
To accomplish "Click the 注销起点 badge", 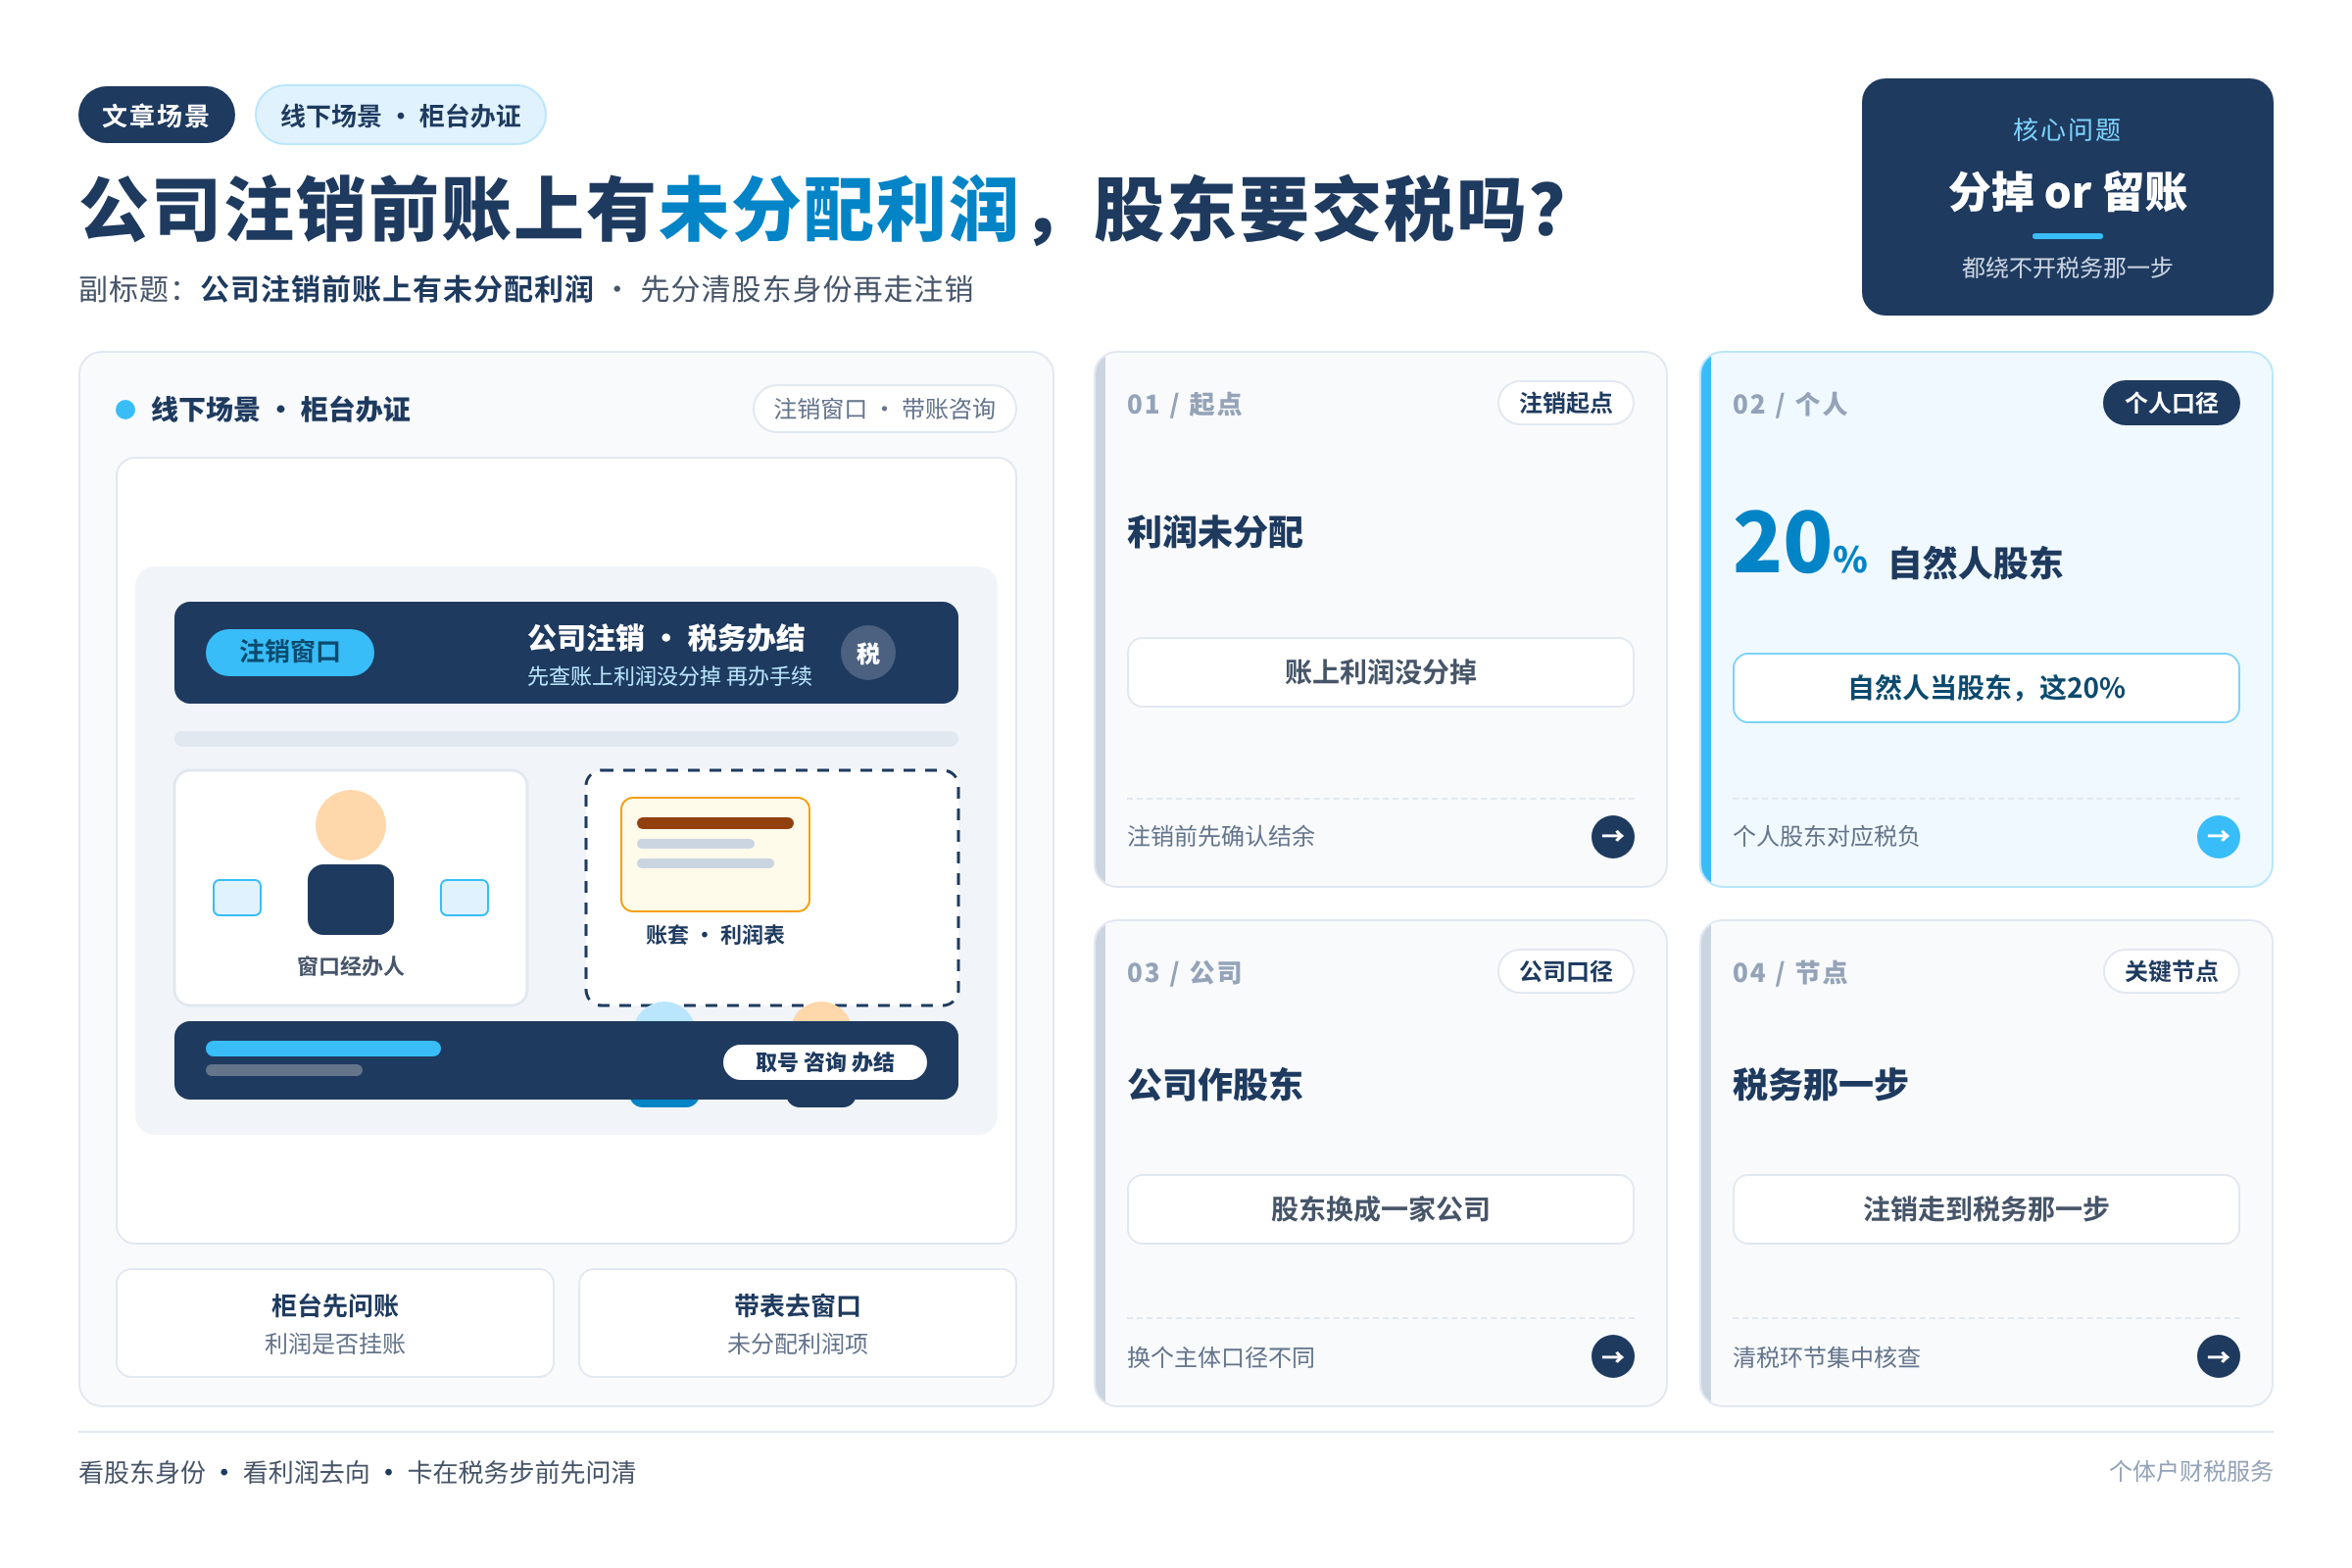I will [x=1565, y=403].
